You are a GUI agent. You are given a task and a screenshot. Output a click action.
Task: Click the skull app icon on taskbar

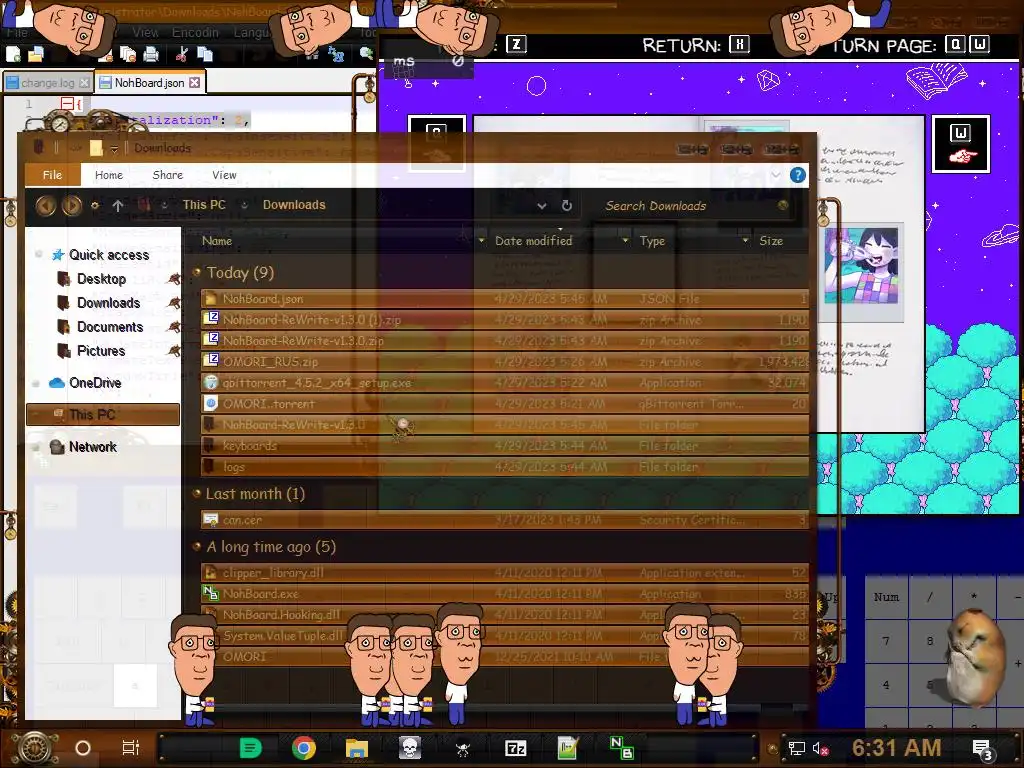pos(410,748)
